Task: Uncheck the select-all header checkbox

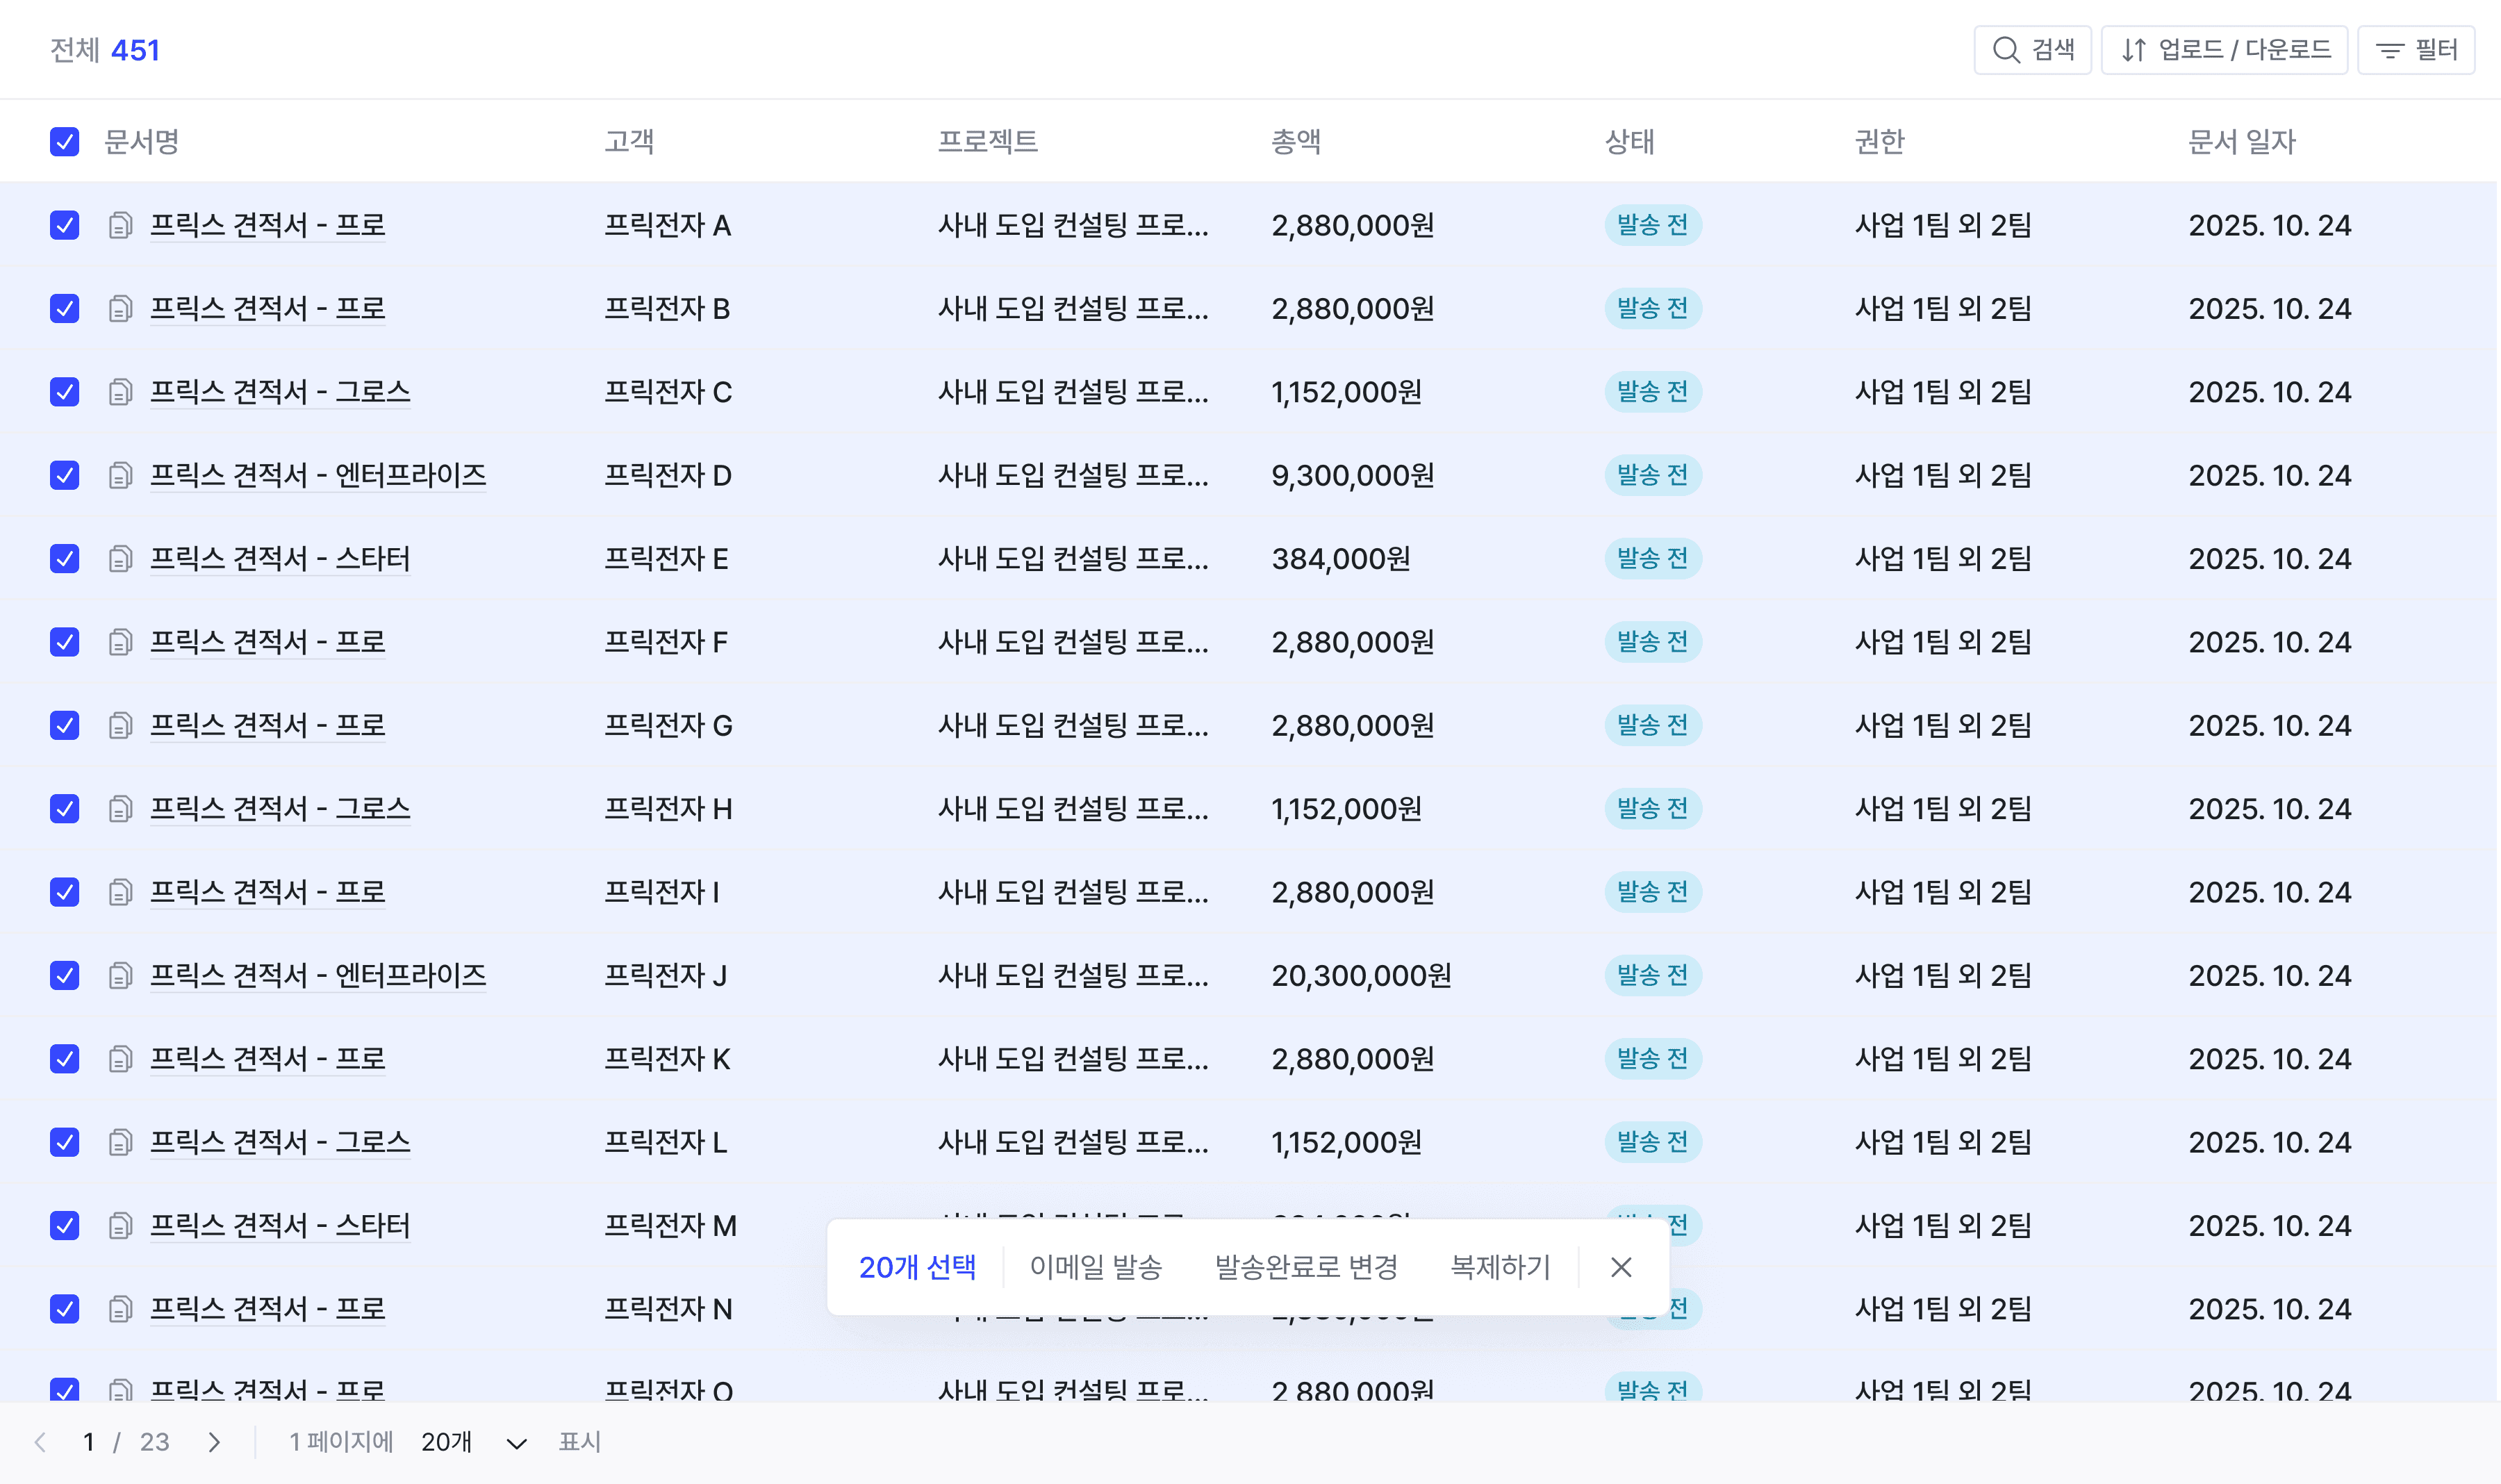Action: point(65,142)
